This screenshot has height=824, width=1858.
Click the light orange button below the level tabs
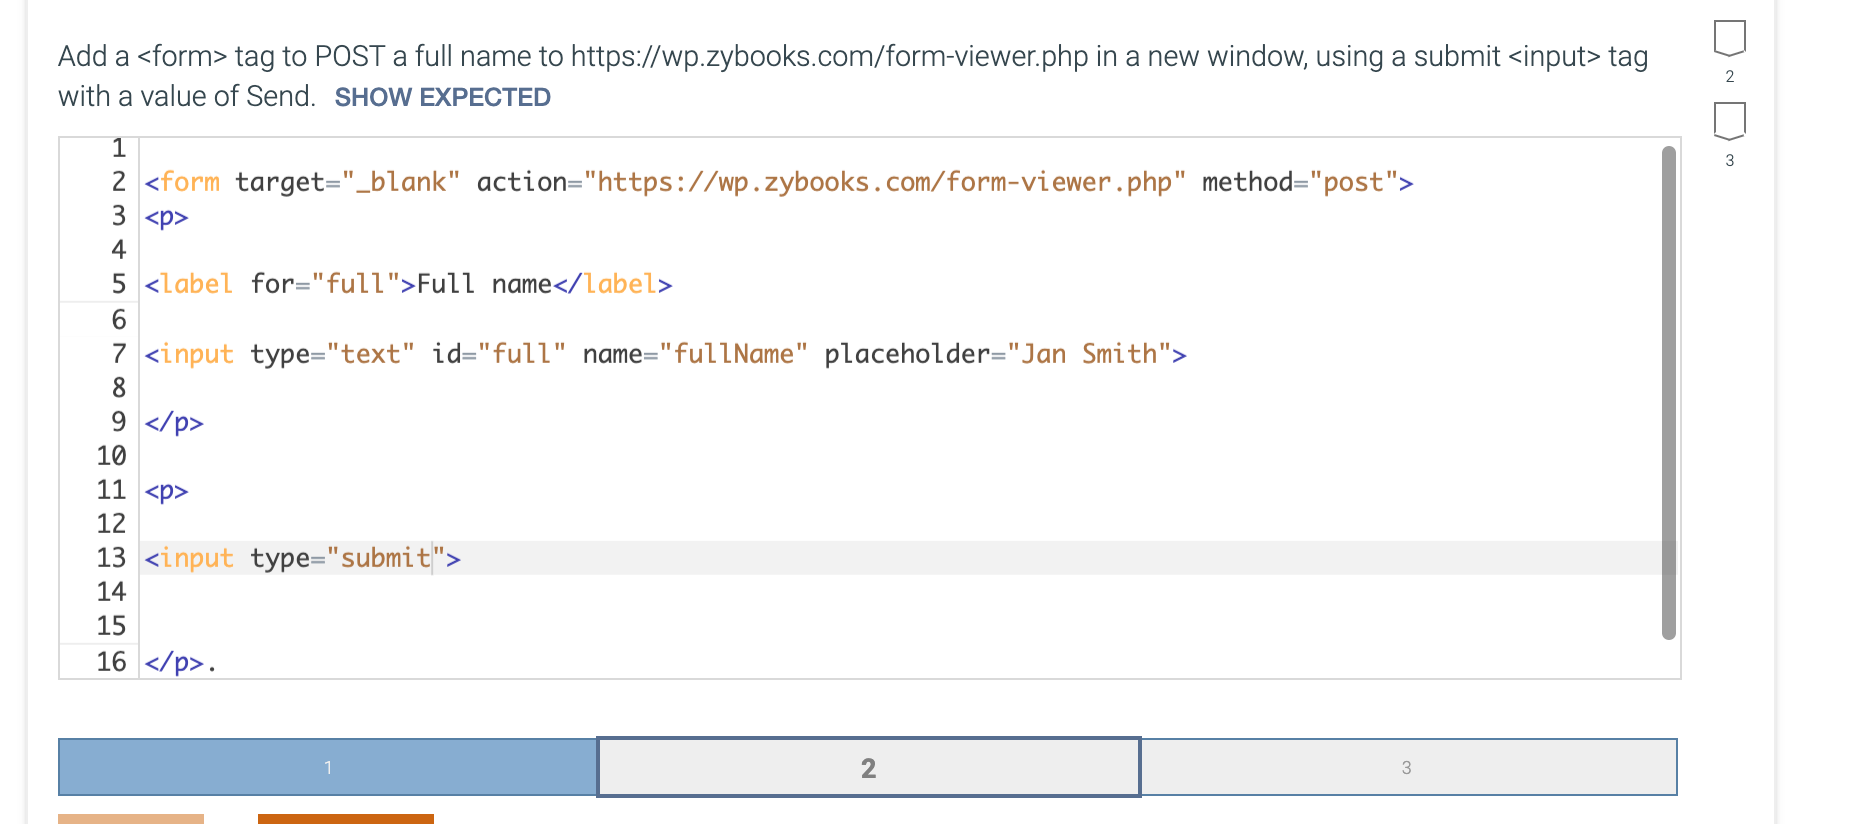tap(131, 819)
